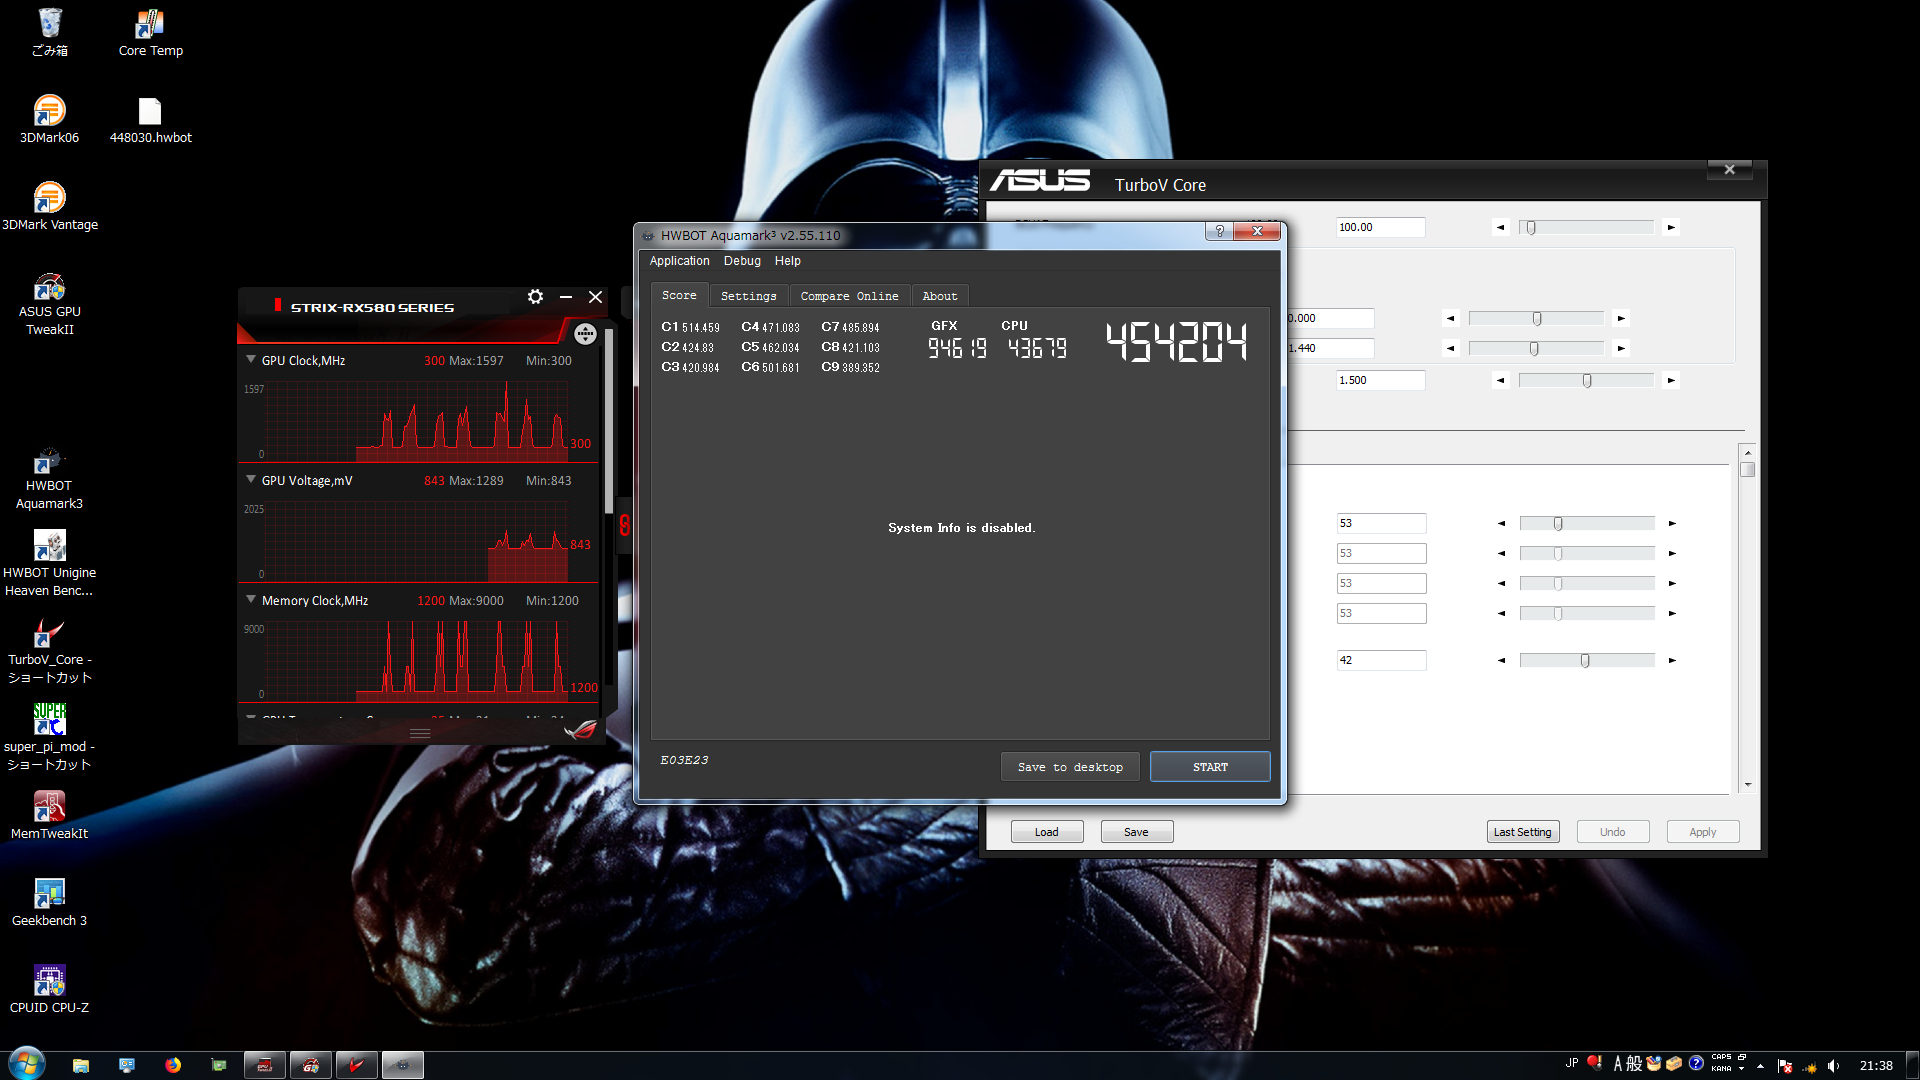Open the IME options dropdown next to KANA
This screenshot has height=1080, width=1920.
pyautogui.click(x=1742, y=1069)
